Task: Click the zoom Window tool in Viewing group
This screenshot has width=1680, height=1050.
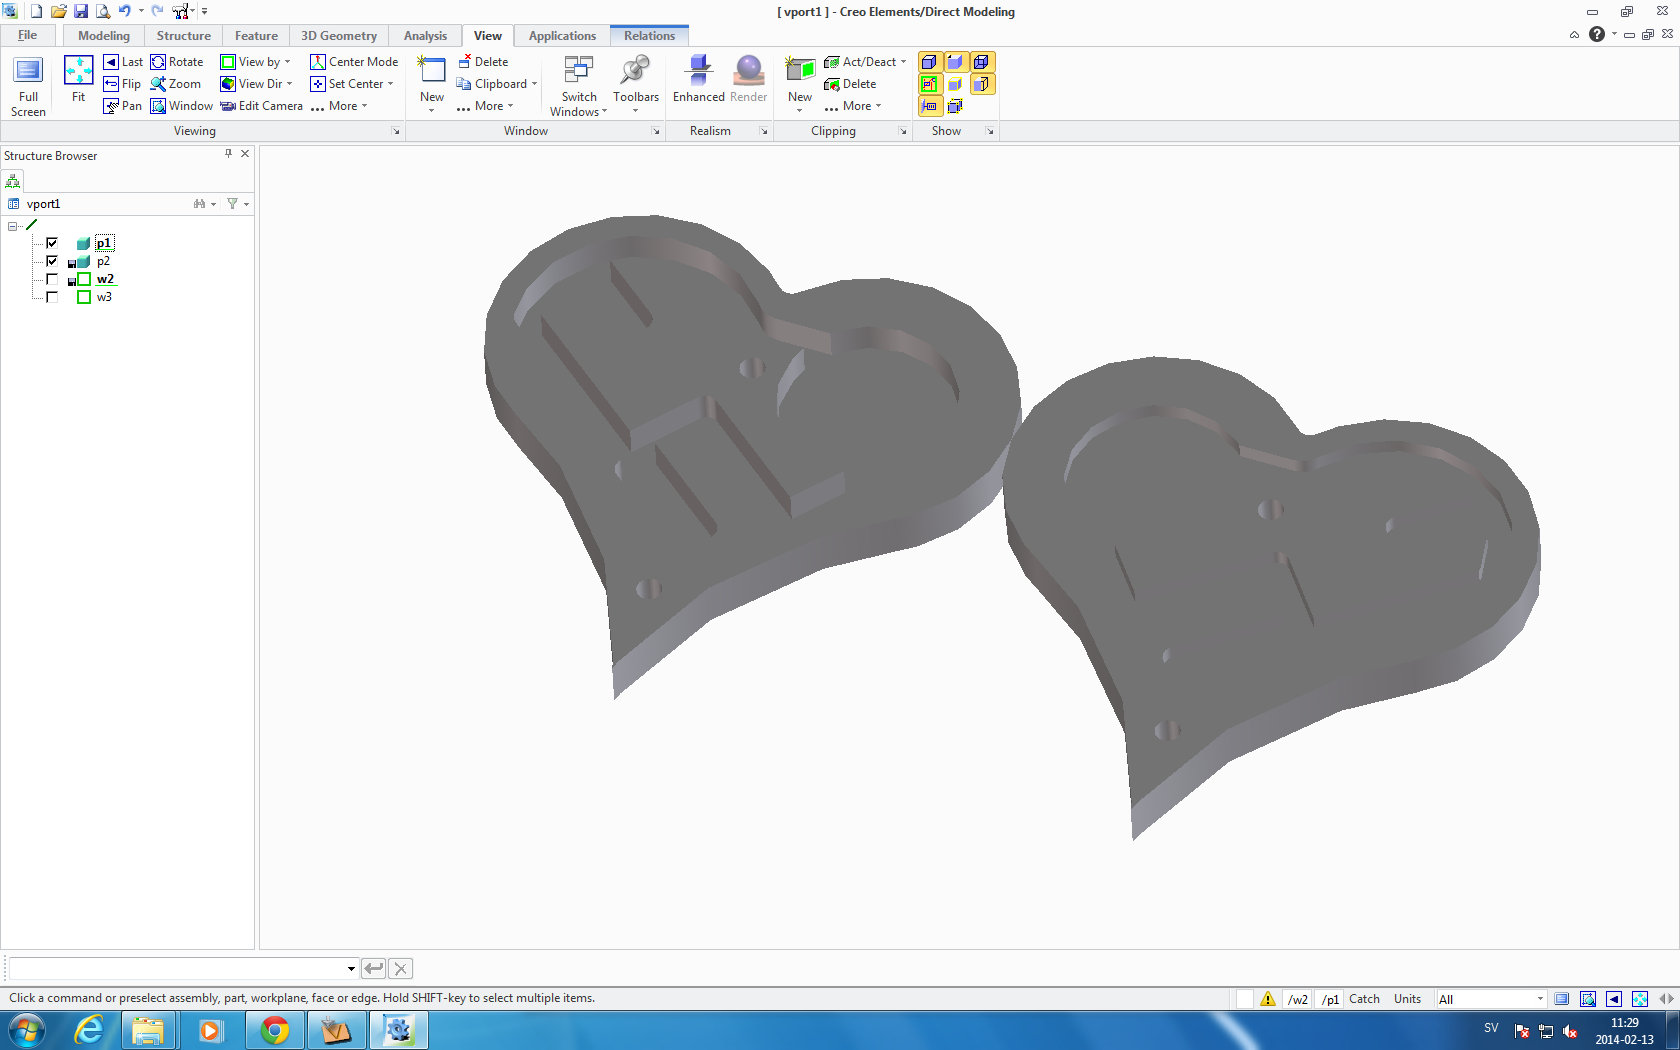Action: (x=181, y=106)
